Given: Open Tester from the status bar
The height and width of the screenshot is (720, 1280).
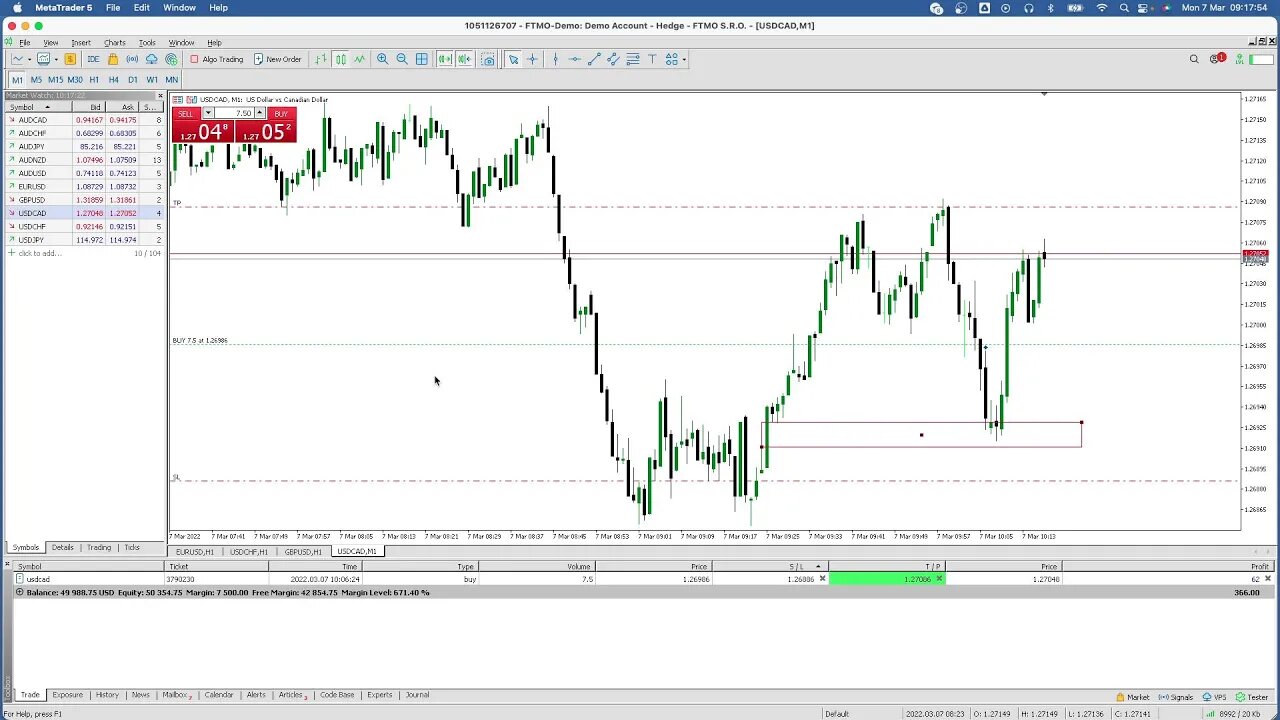Looking at the screenshot, I should 1253,697.
